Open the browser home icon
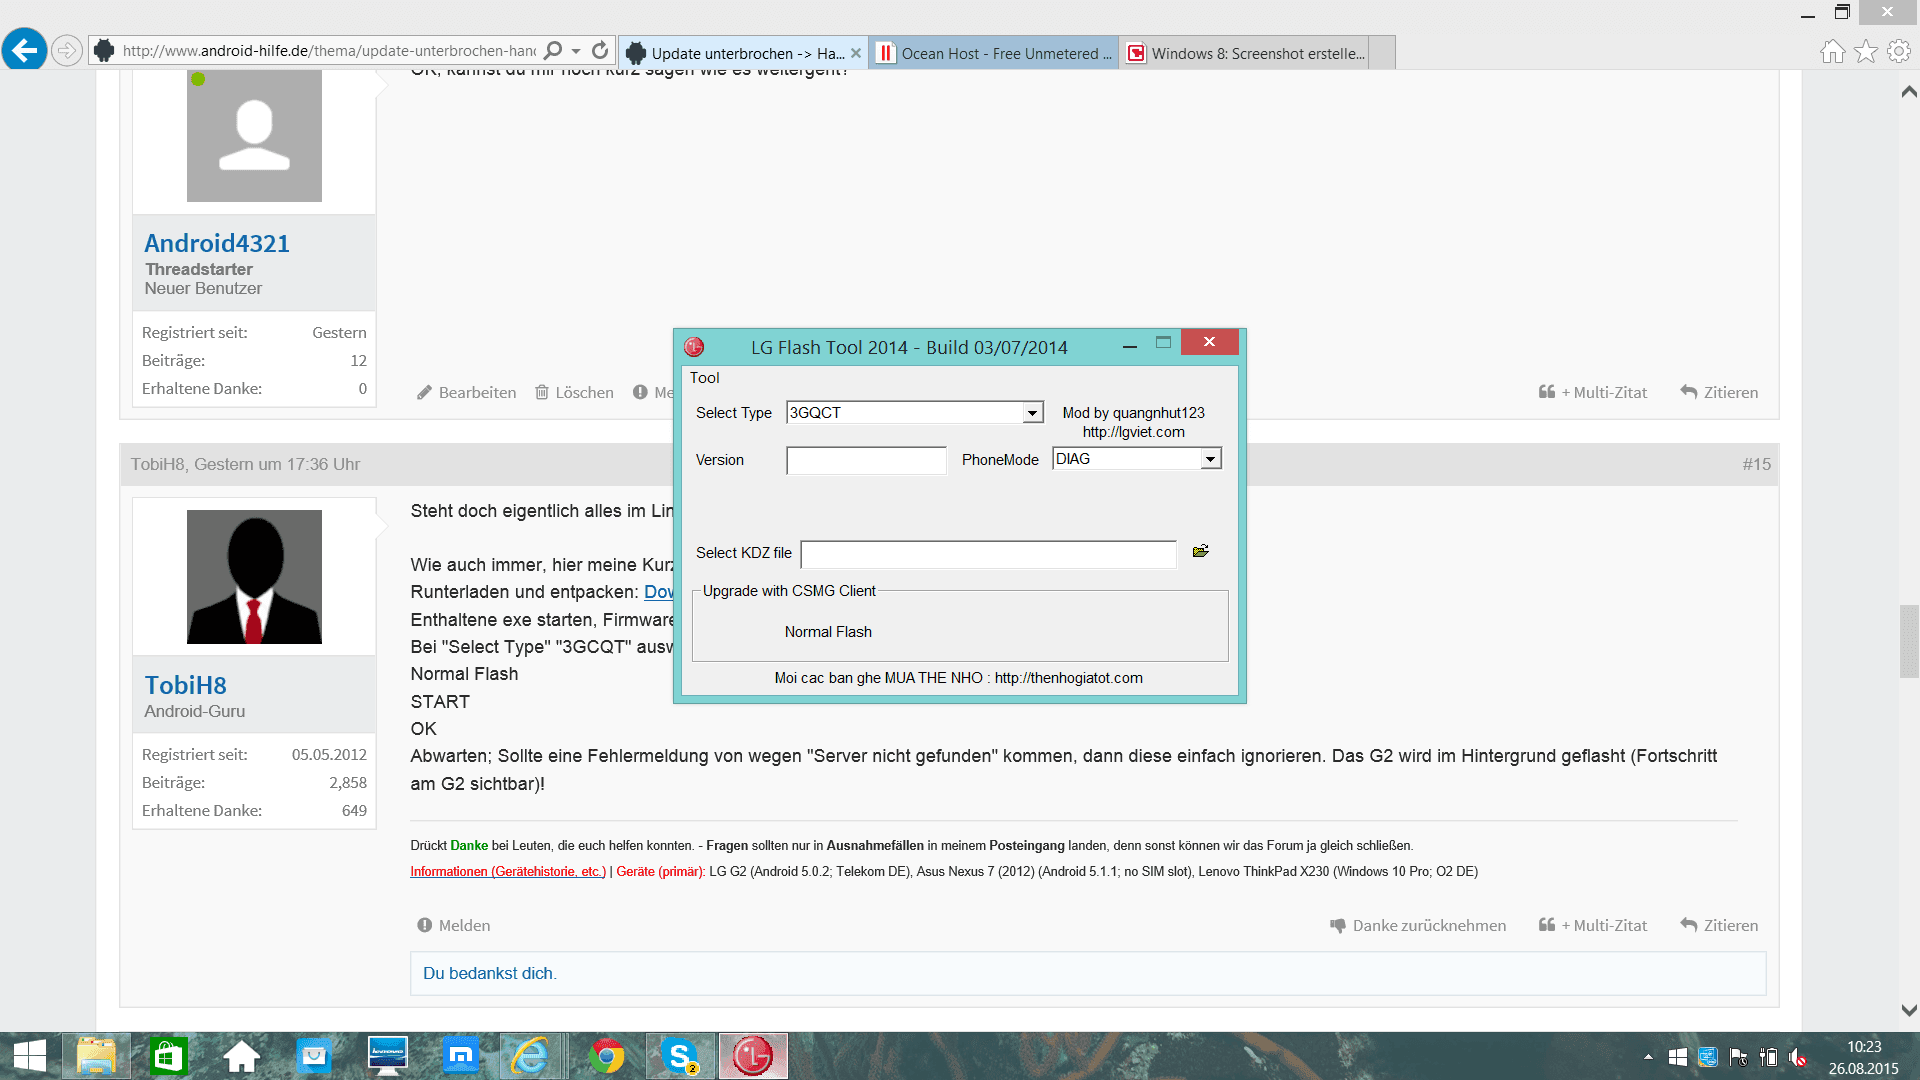Viewport: 1920px width, 1080px height. [1832, 51]
